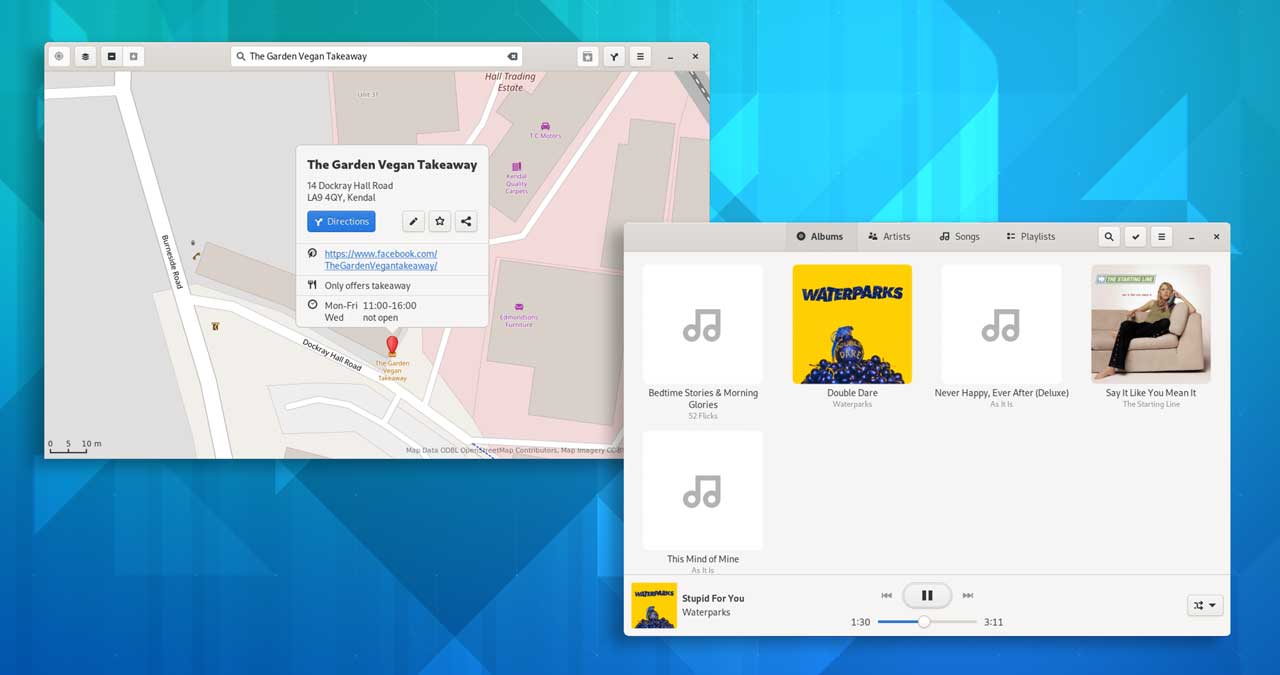Minimize the Music window
1280x675 pixels.
pyautogui.click(x=1191, y=237)
